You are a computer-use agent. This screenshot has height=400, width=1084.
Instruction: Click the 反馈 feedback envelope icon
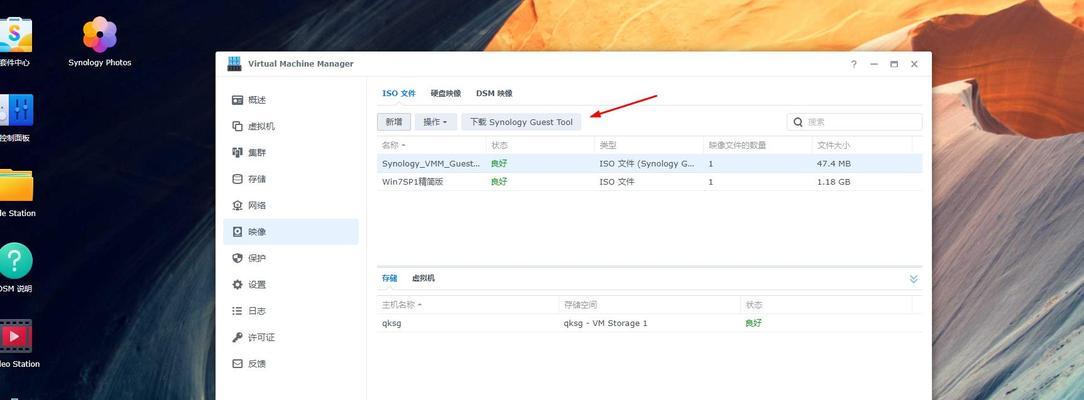pos(237,363)
